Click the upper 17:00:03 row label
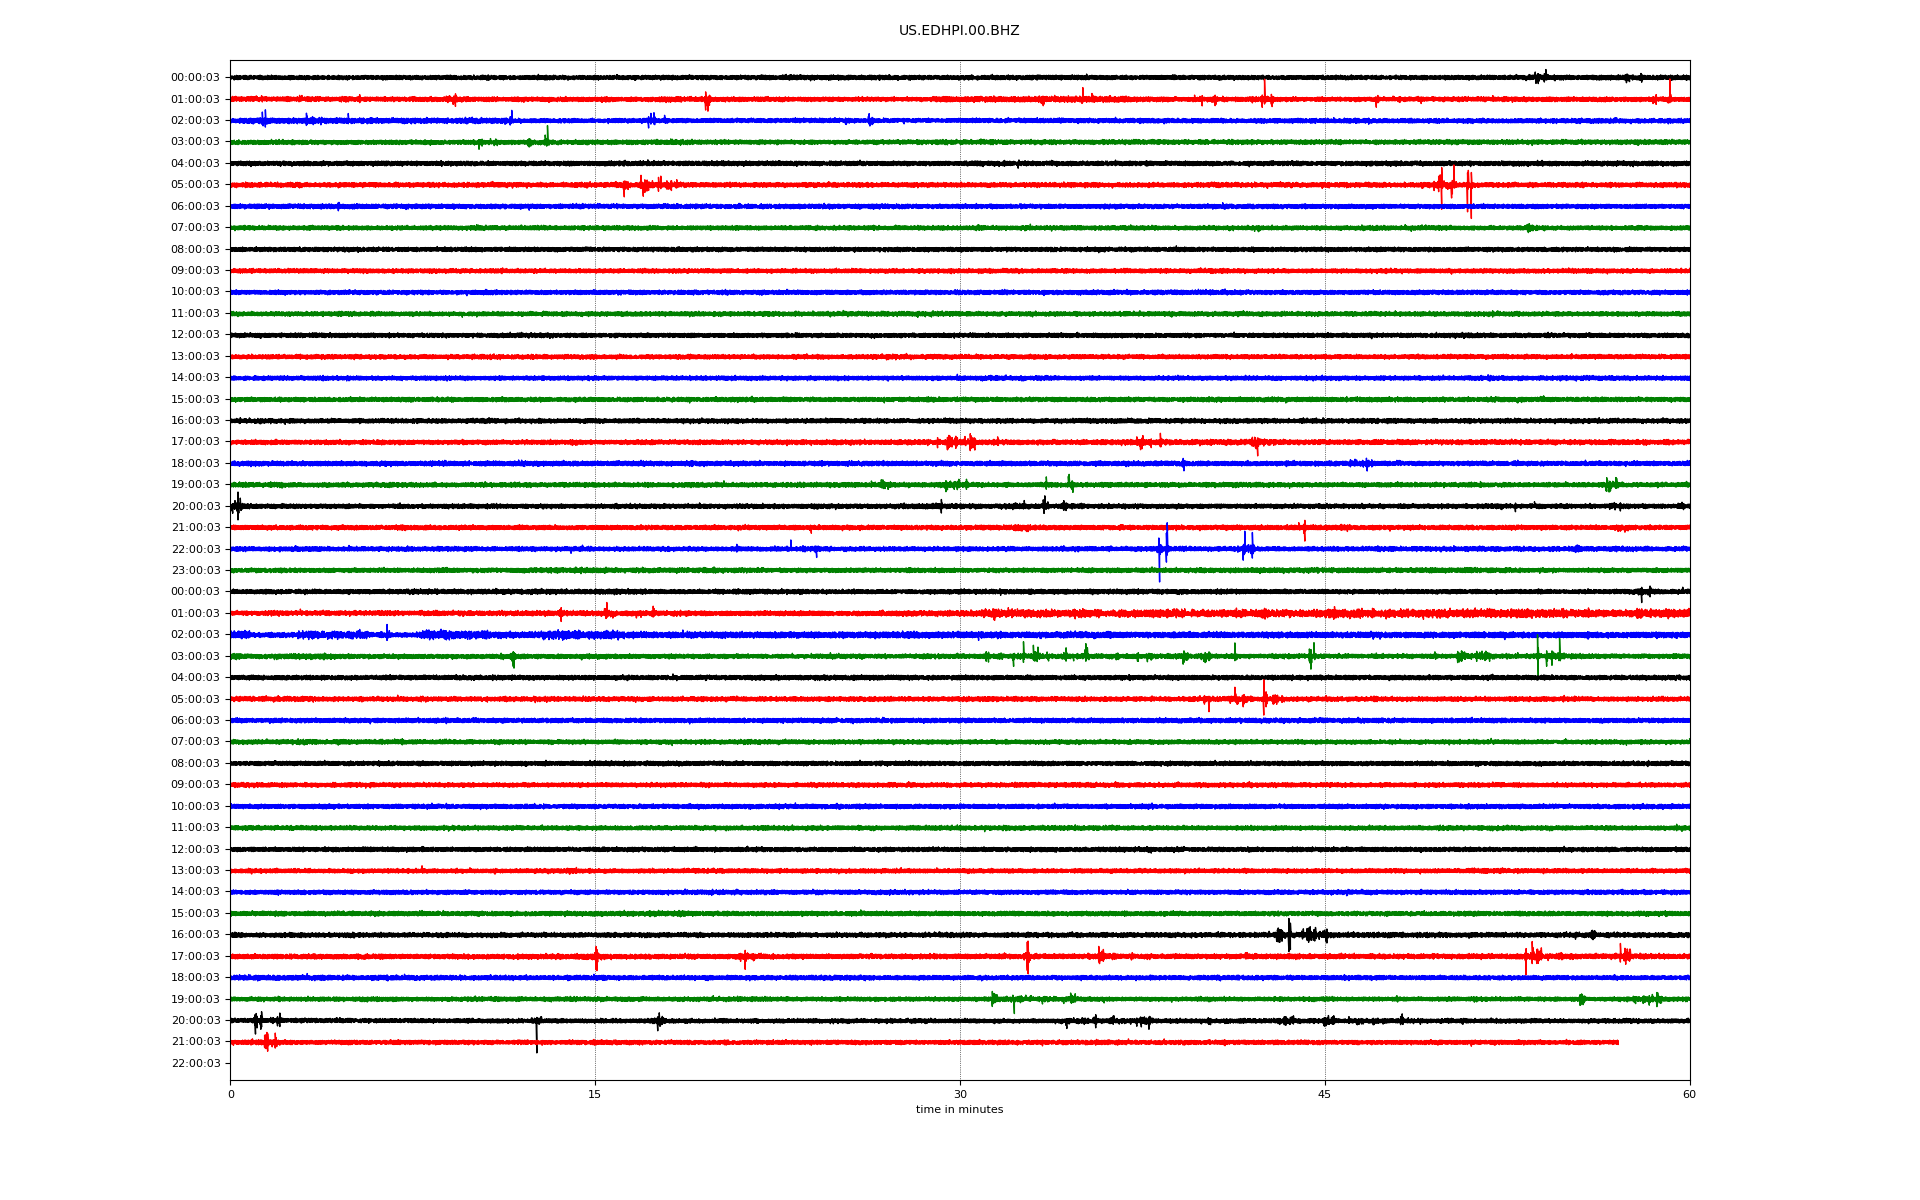 pyautogui.click(x=195, y=442)
